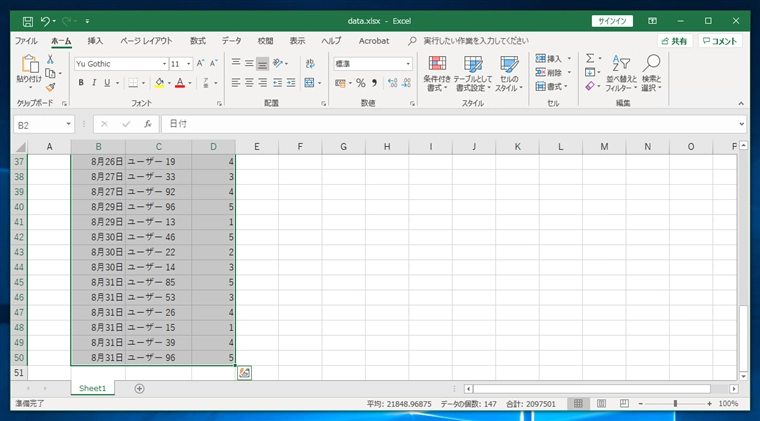
Task: Toggle Italic formatting
Action: [x=94, y=83]
